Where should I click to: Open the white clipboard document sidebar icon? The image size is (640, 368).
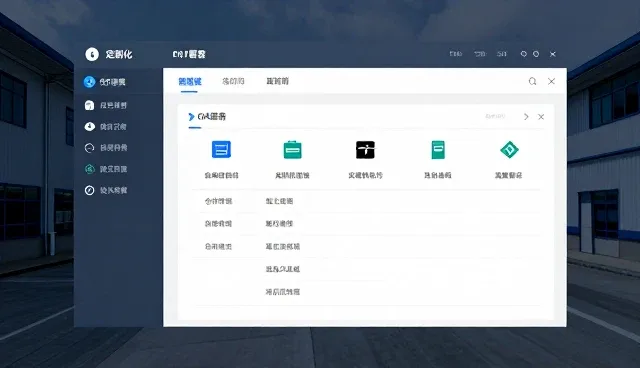[x=89, y=105]
